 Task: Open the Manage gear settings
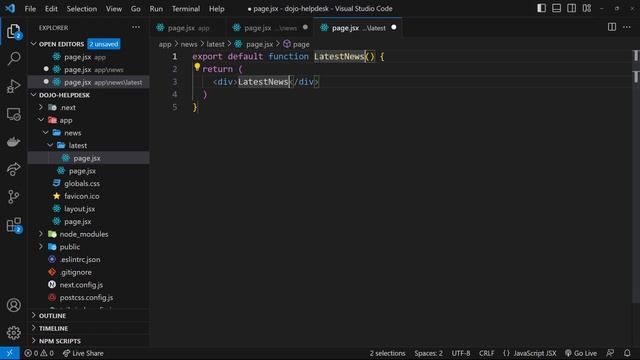tap(13, 333)
